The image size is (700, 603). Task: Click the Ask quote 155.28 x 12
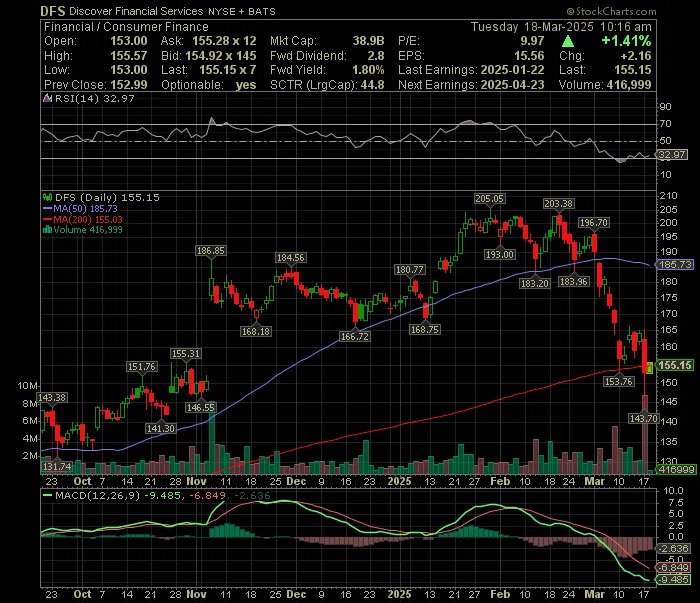pos(224,41)
